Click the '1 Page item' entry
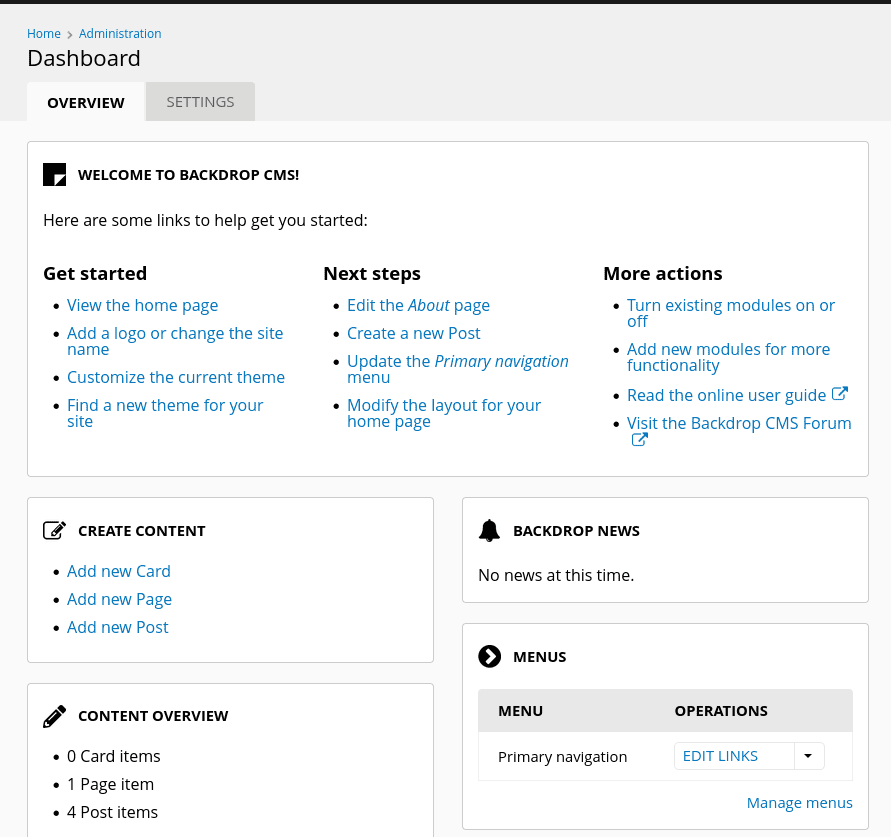This screenshot has height=837, width=891. point(110,785)
